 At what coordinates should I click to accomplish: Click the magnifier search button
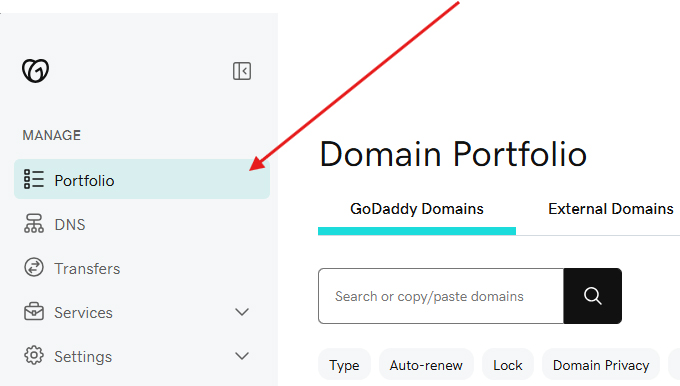pyautogui.click(x=592, y=296)
